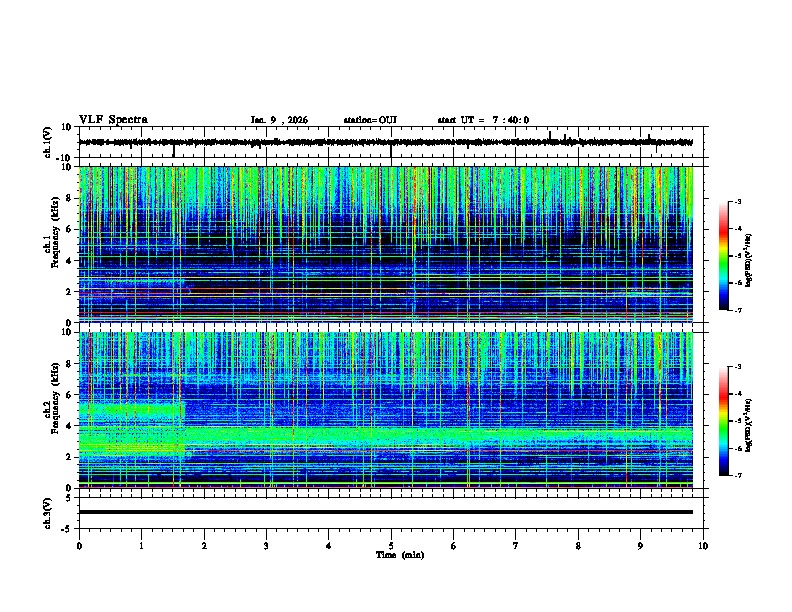The width and height of the screenshot is (792, 612).
Task: Click the "station=OUI" header text
Action: click(x=370, y=120)
